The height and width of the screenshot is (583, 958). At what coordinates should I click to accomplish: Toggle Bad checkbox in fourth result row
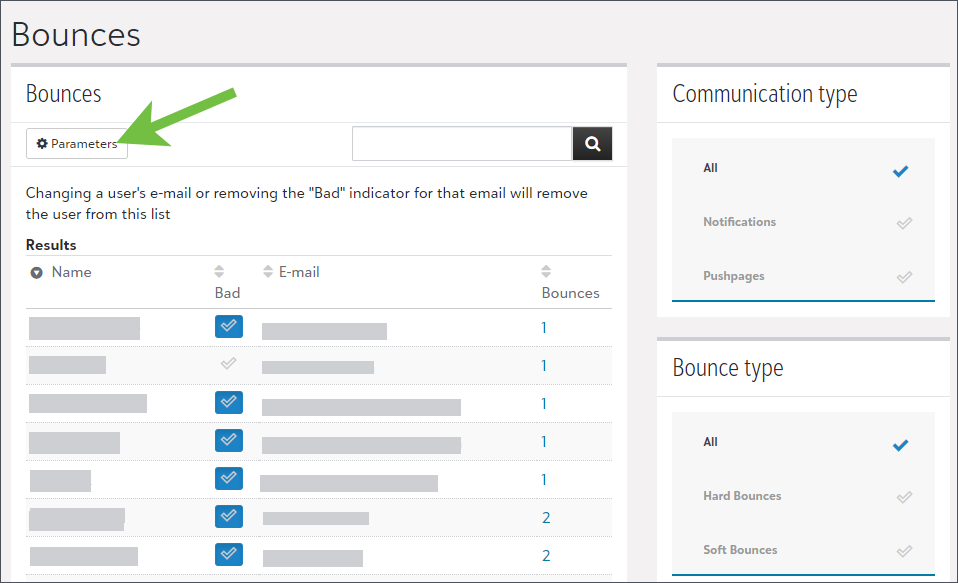[x=229, y=440]
